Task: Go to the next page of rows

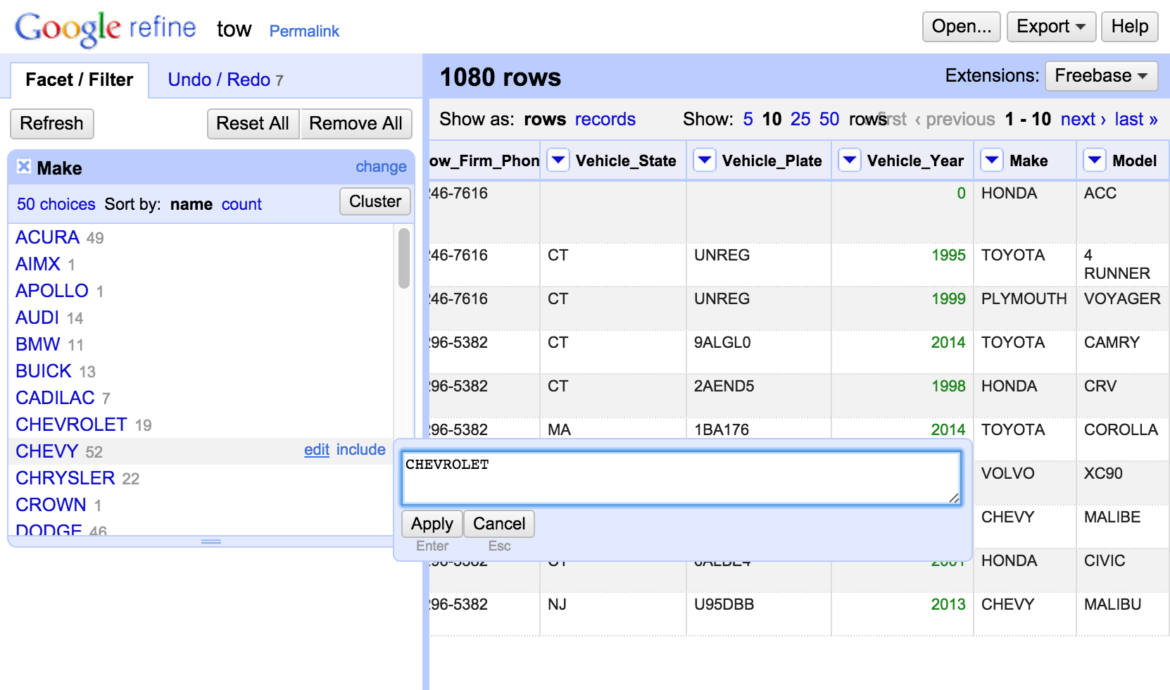Action: 1083,119
